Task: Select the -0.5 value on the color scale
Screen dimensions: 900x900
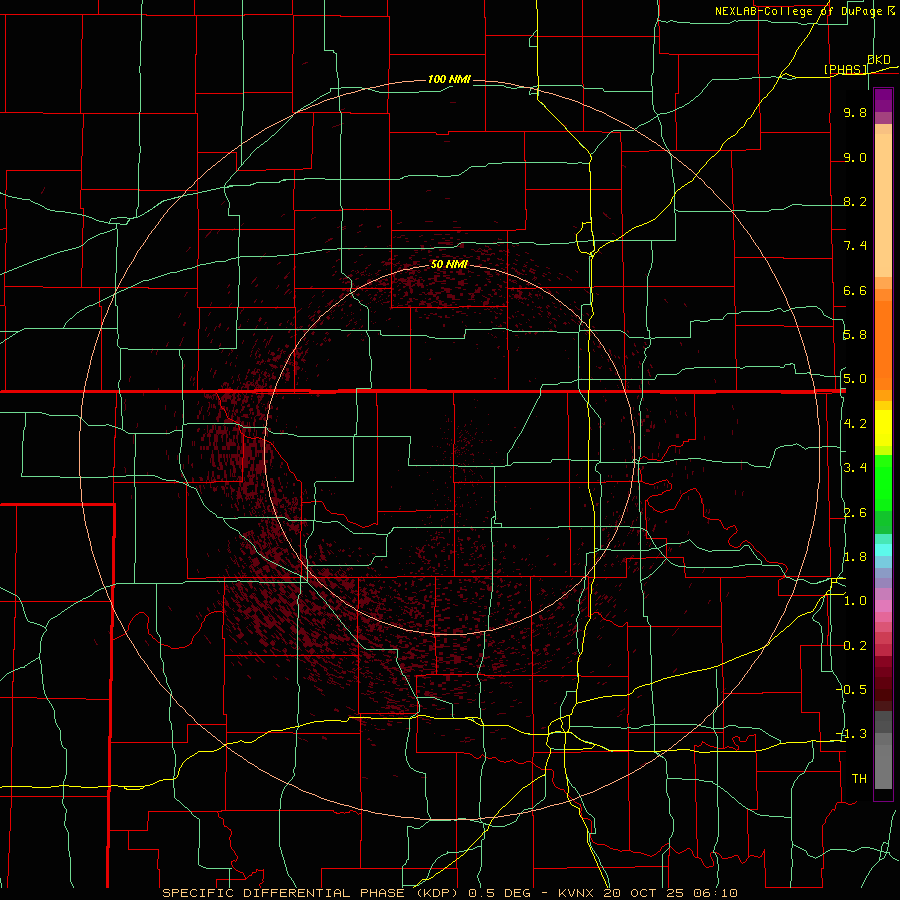Action: tap(853, 690)
